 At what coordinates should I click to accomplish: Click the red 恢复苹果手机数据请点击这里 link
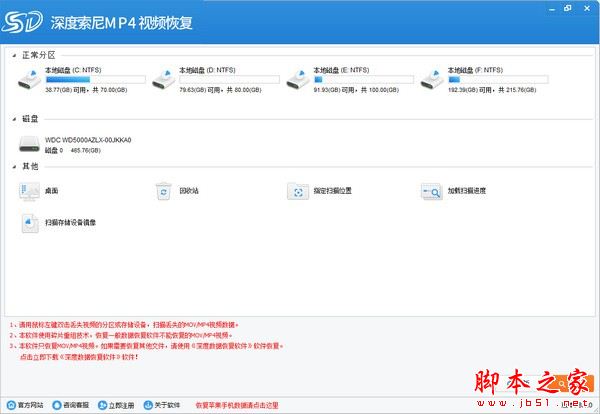(237, 405)
